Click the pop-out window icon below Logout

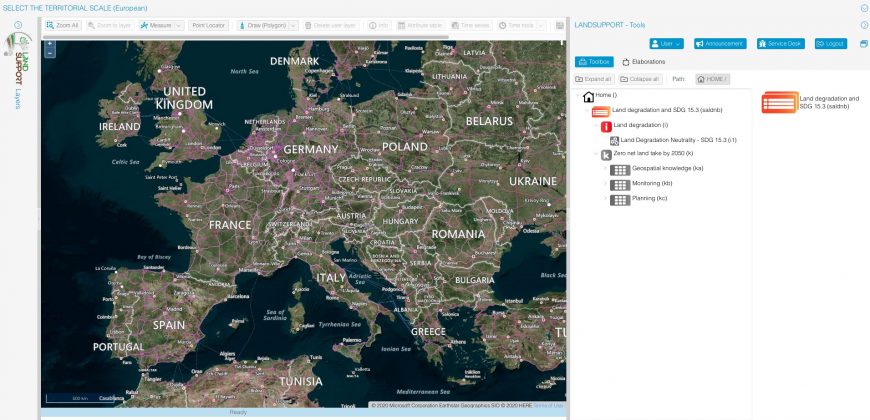coord(863,44)
